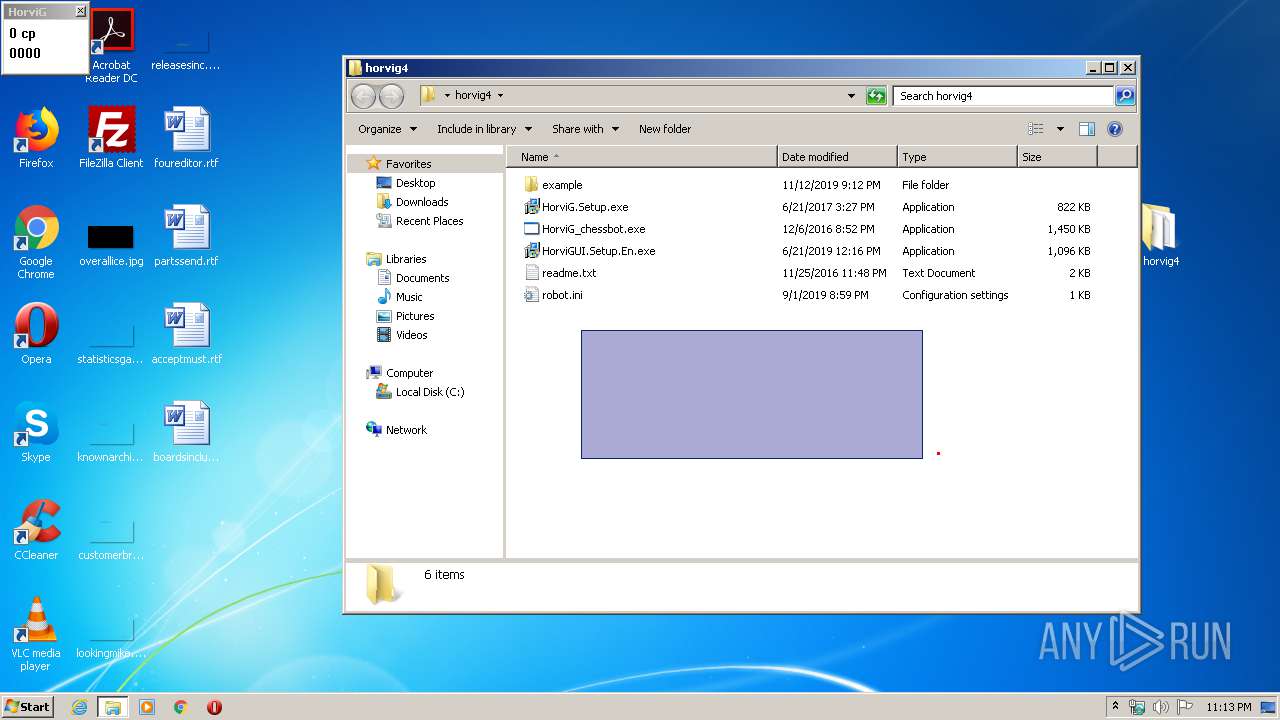Screen dimensions: 1280x720
Task: Launch Opera from the desktop
Action: point(36,334)
